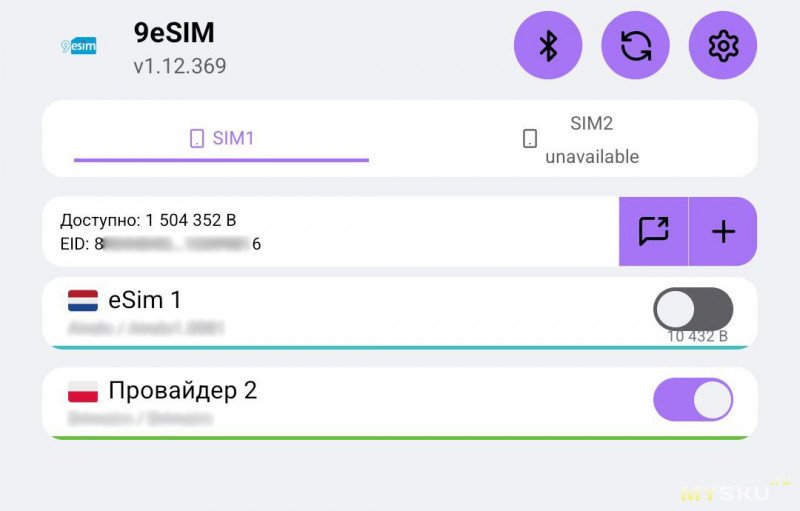Disable the Провайдер 2 toggle
The height and width of the screenshot is (511, 800).
[x=693, y=399]
